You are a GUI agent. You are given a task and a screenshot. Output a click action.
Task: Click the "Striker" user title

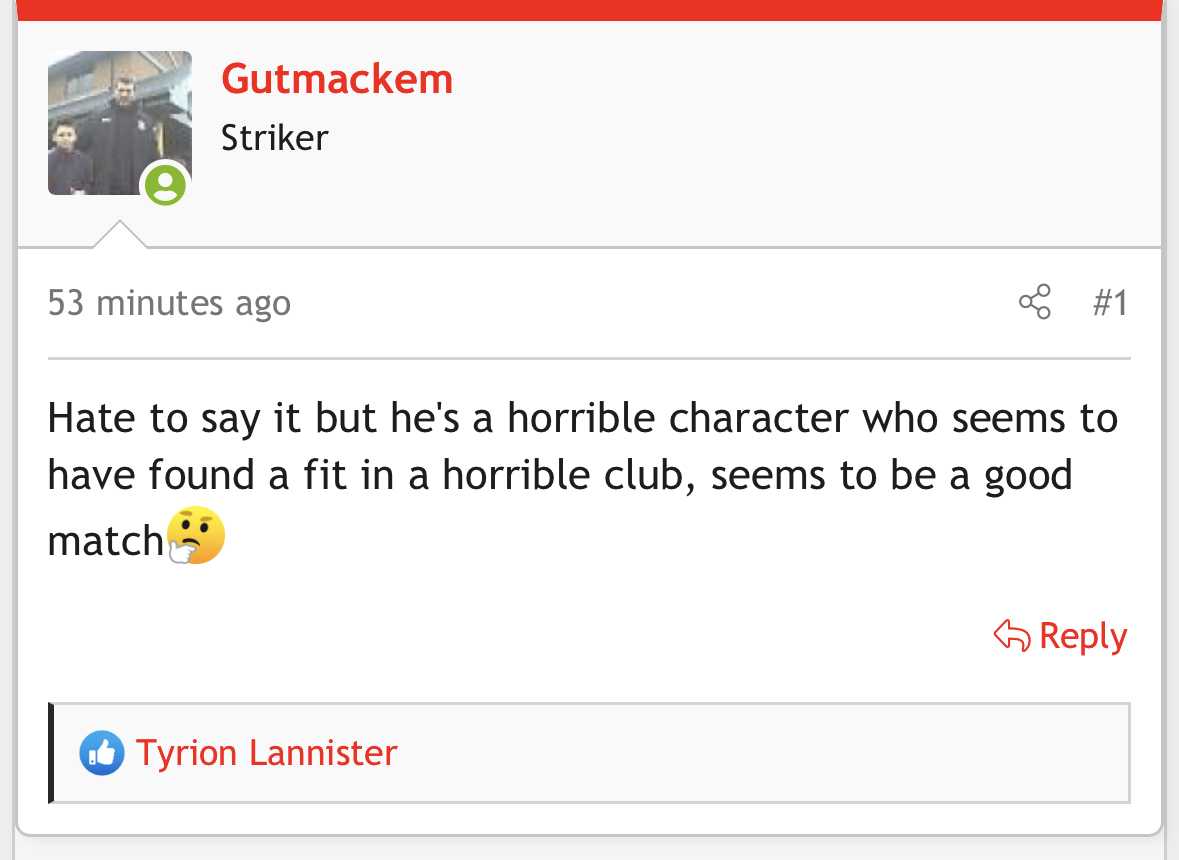[274, 138]
